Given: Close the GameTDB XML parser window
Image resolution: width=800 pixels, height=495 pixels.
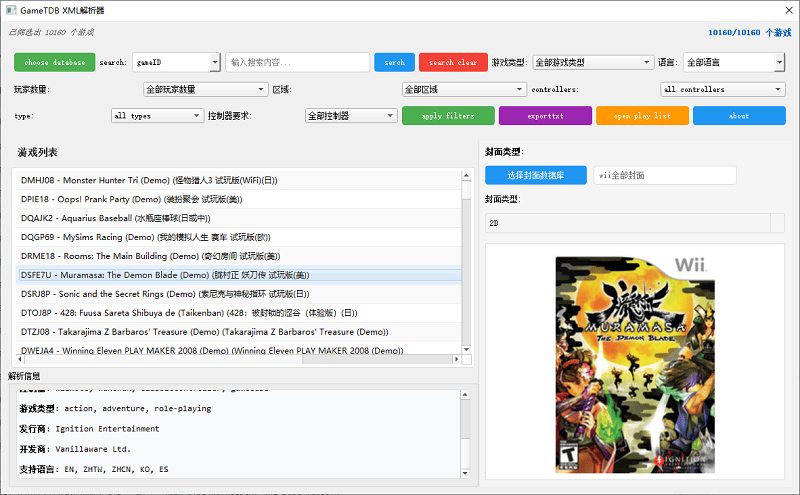Looking at the screenshot, I should coord(789,10).
